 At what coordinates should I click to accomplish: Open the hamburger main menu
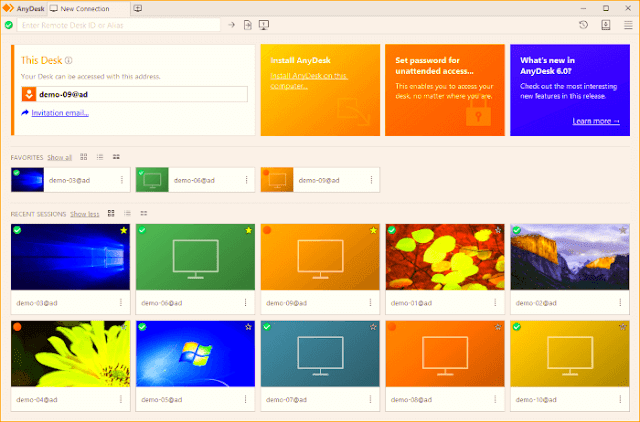click(628, 25)
